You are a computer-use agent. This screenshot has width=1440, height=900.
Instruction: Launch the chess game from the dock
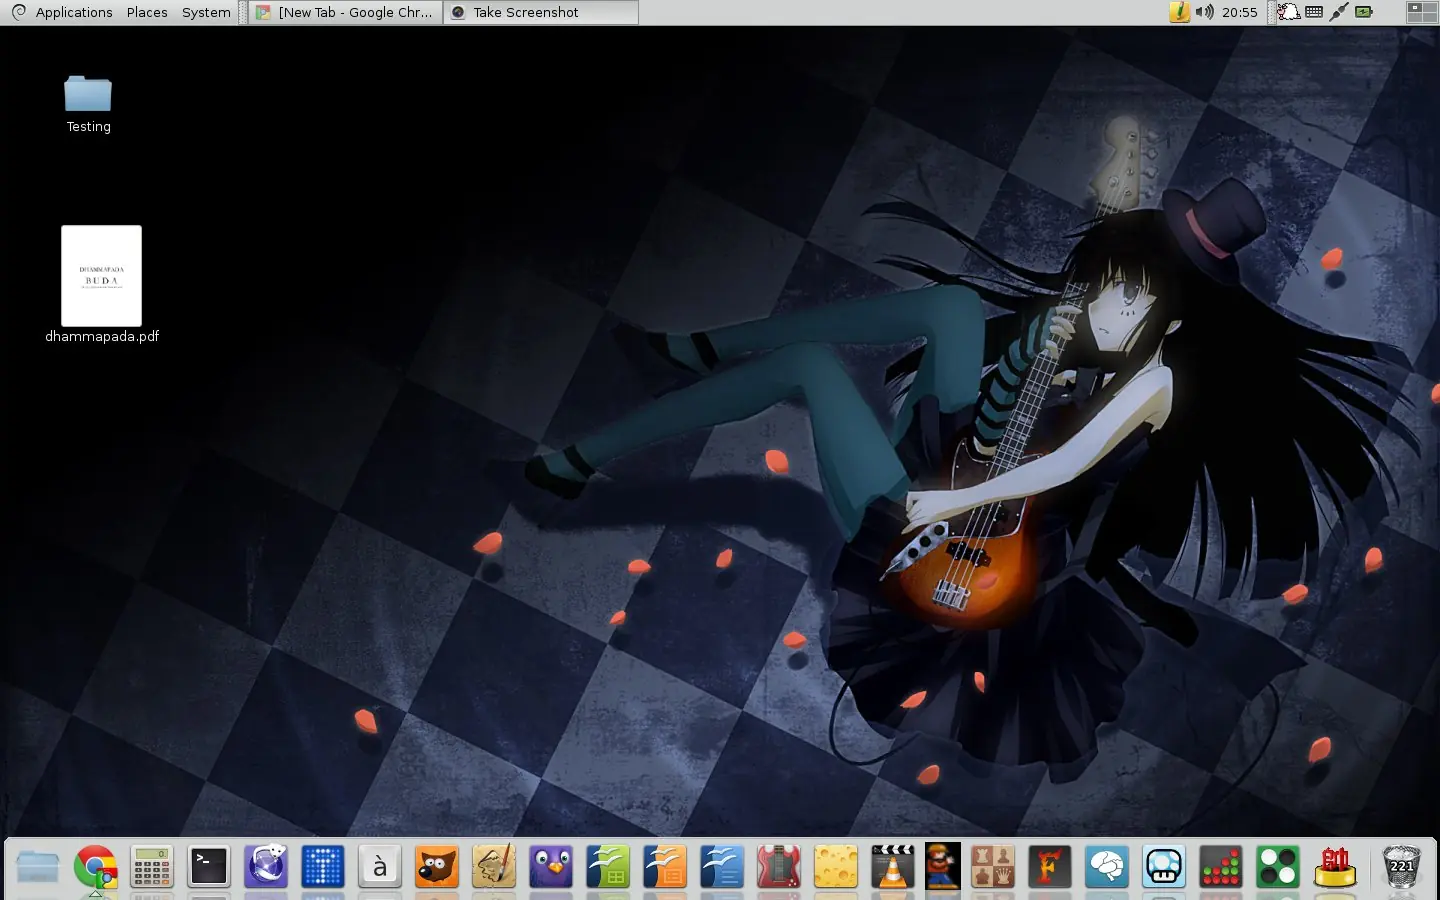[x=993, y=866]
